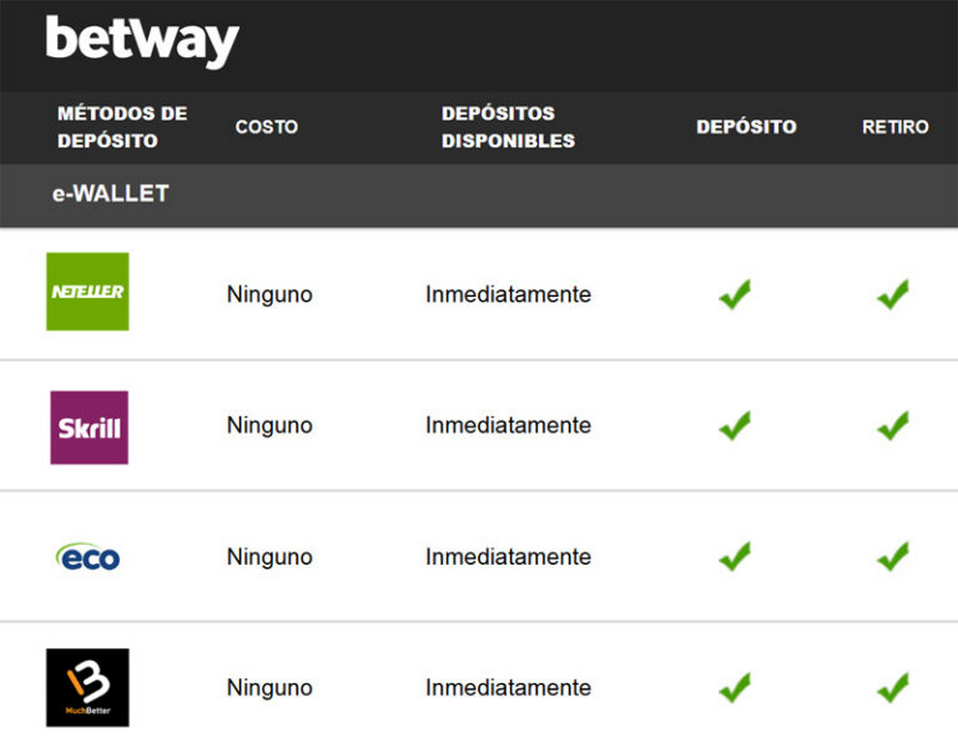Select the Skrill logo

coord(89,427)
